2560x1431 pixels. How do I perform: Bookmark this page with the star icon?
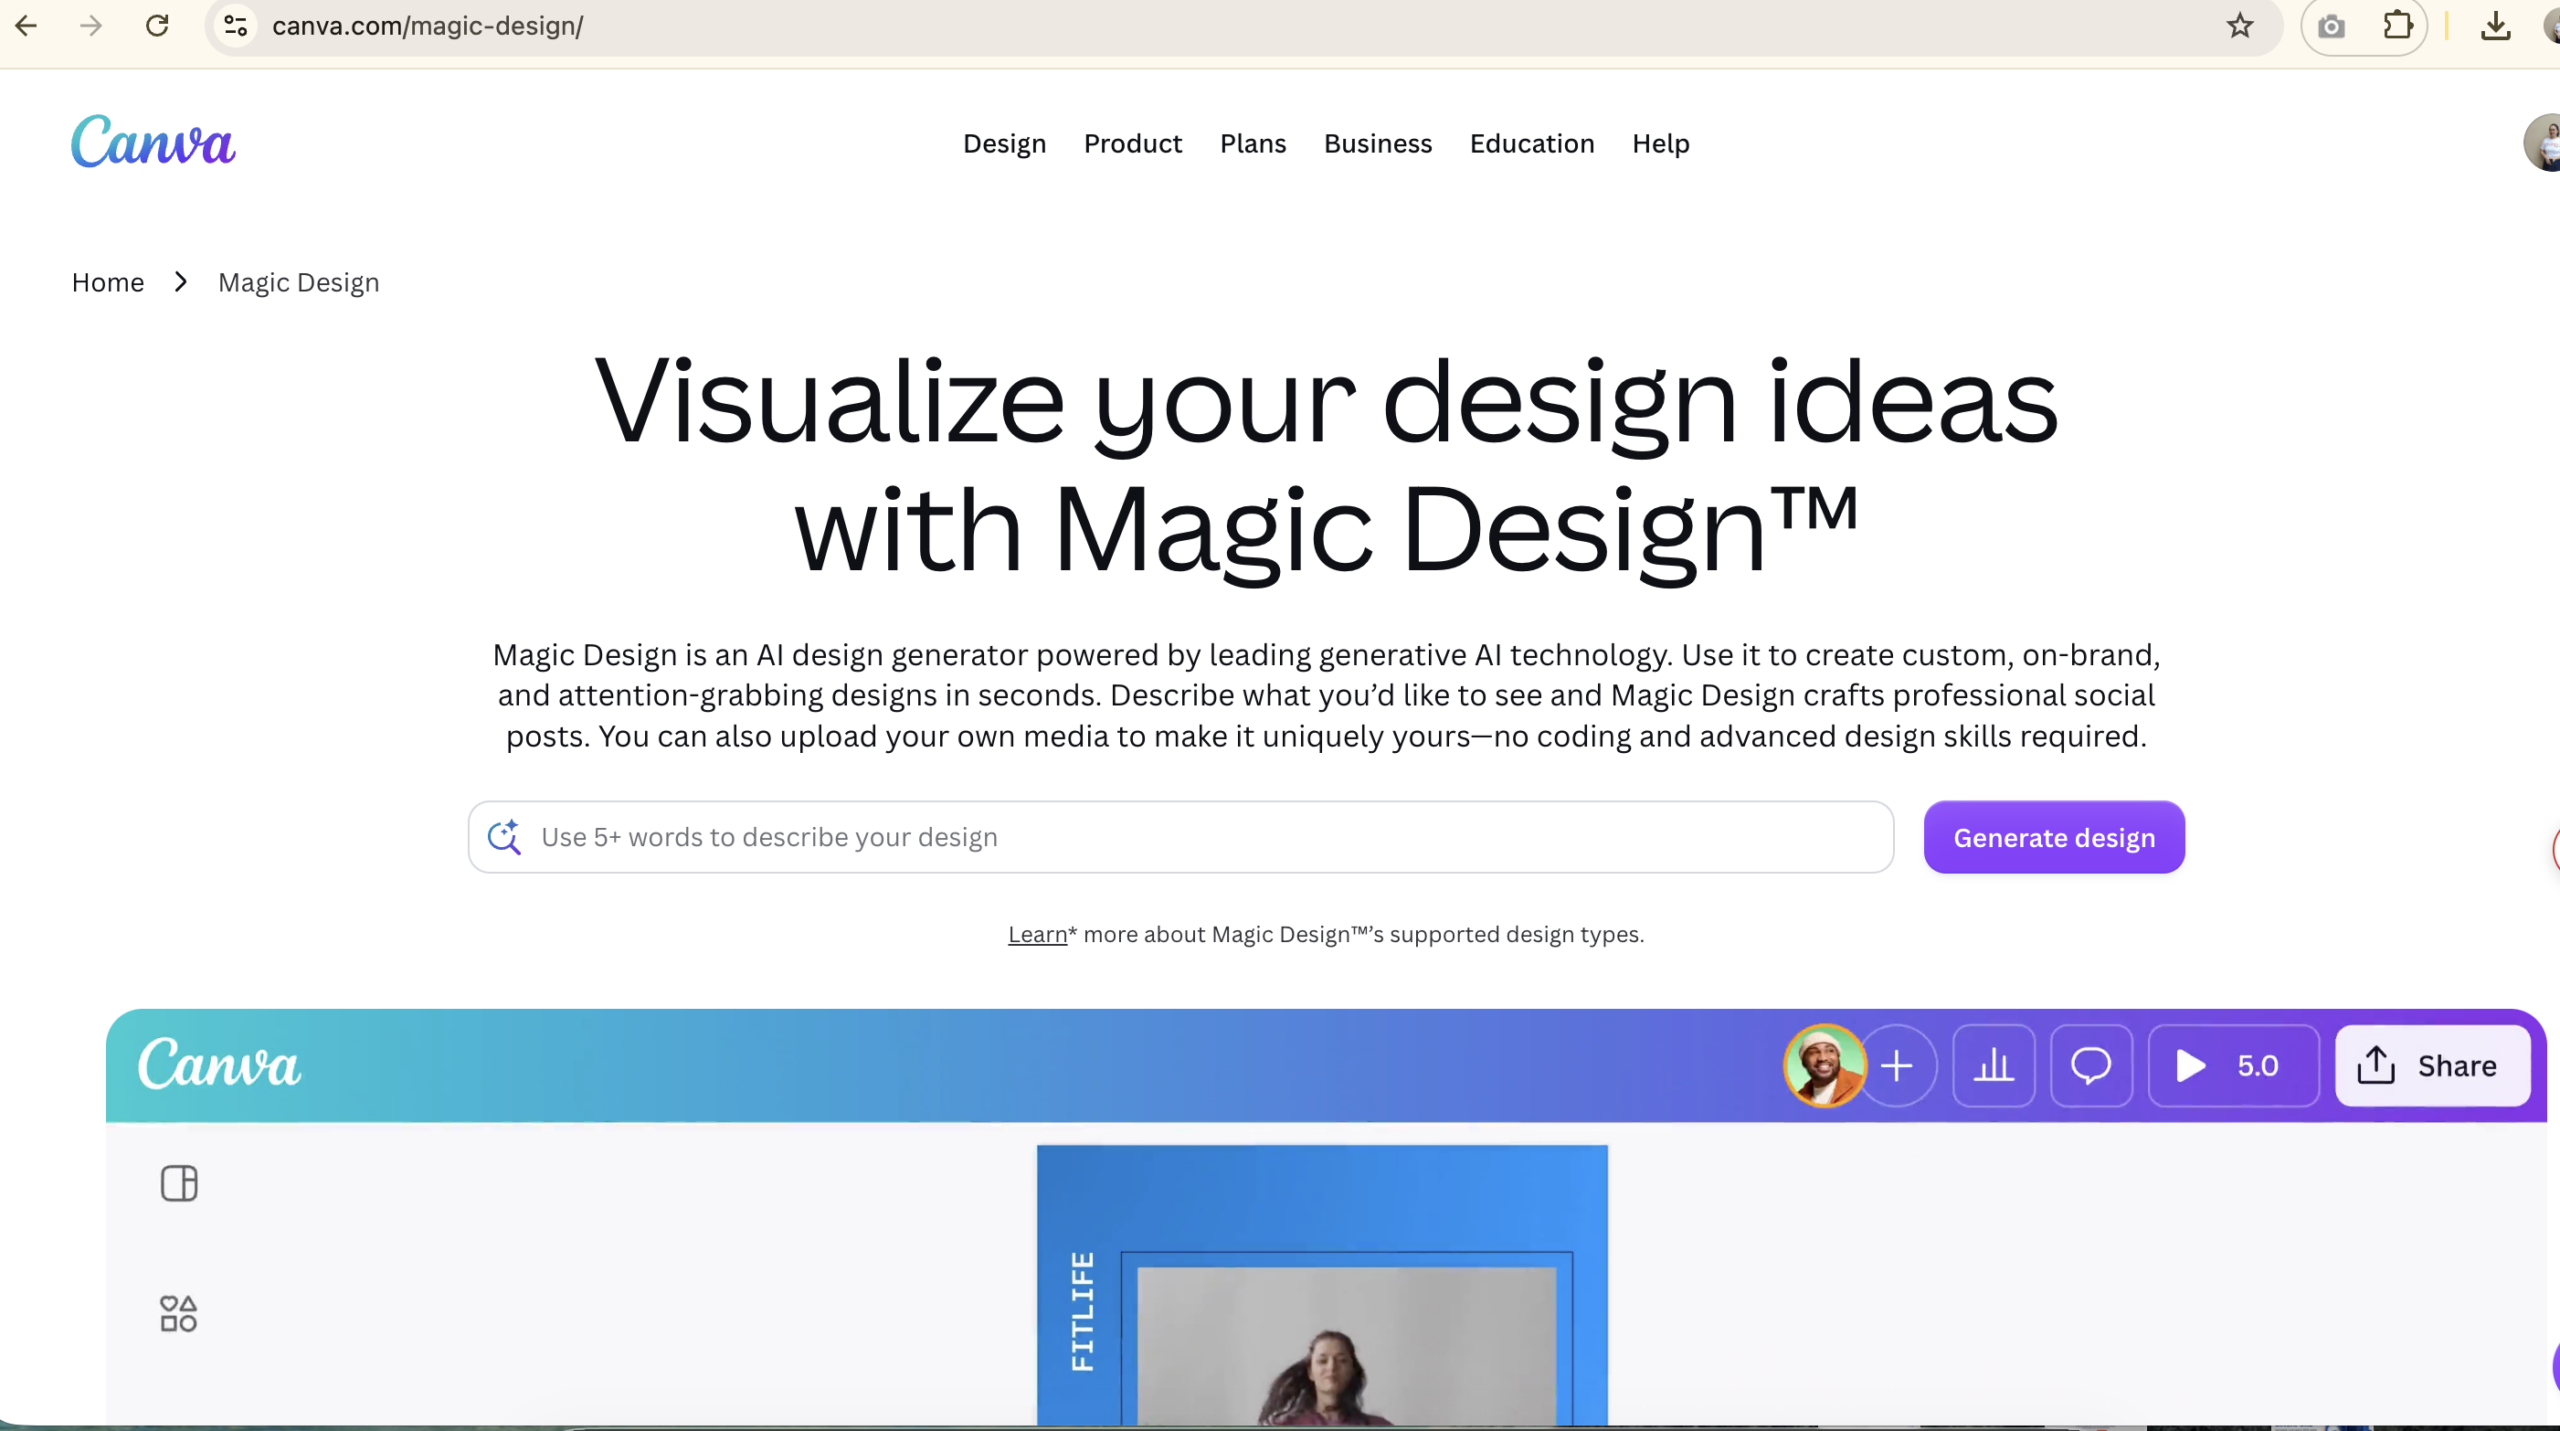point(2240,26)
